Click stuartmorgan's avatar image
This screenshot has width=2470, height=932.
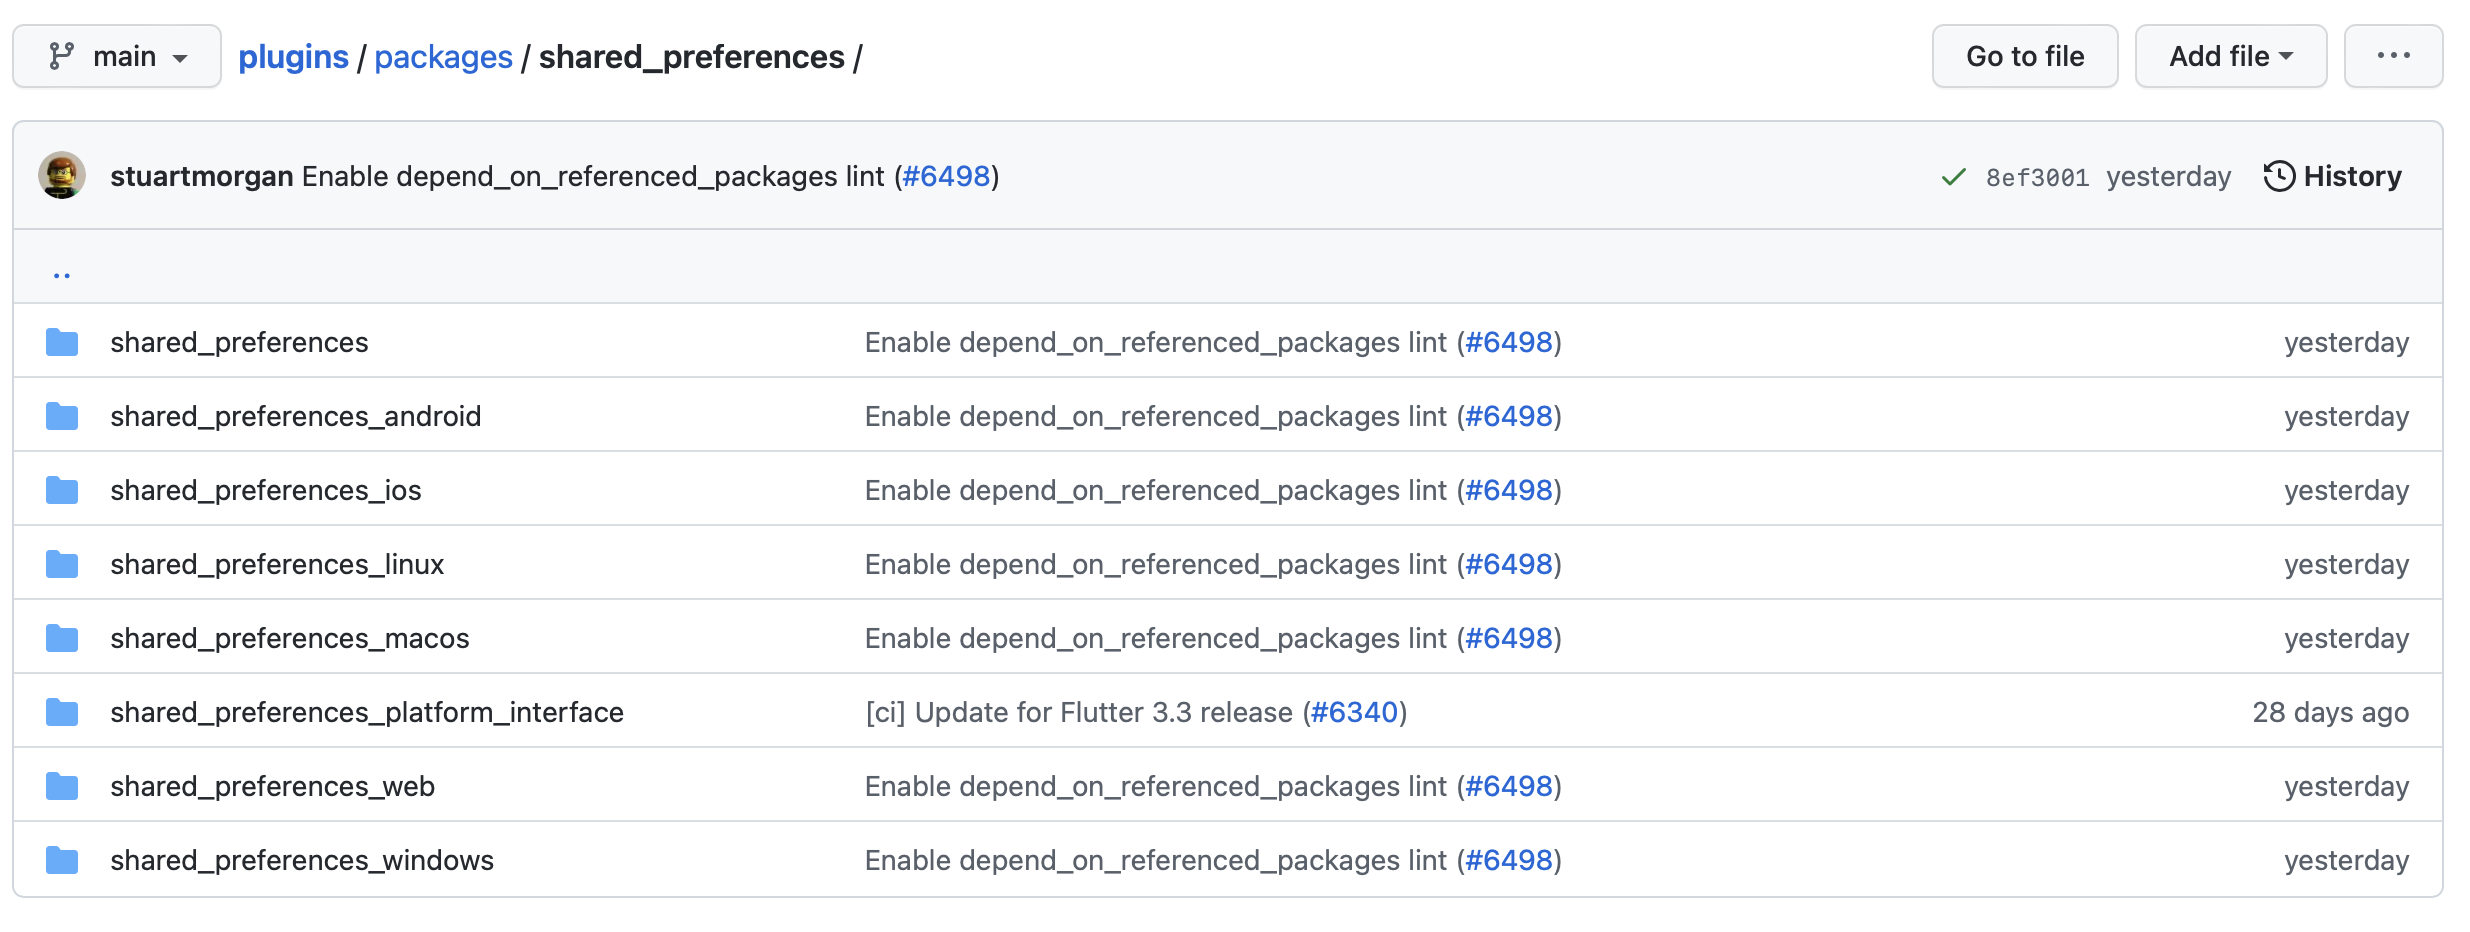point(62,176)
